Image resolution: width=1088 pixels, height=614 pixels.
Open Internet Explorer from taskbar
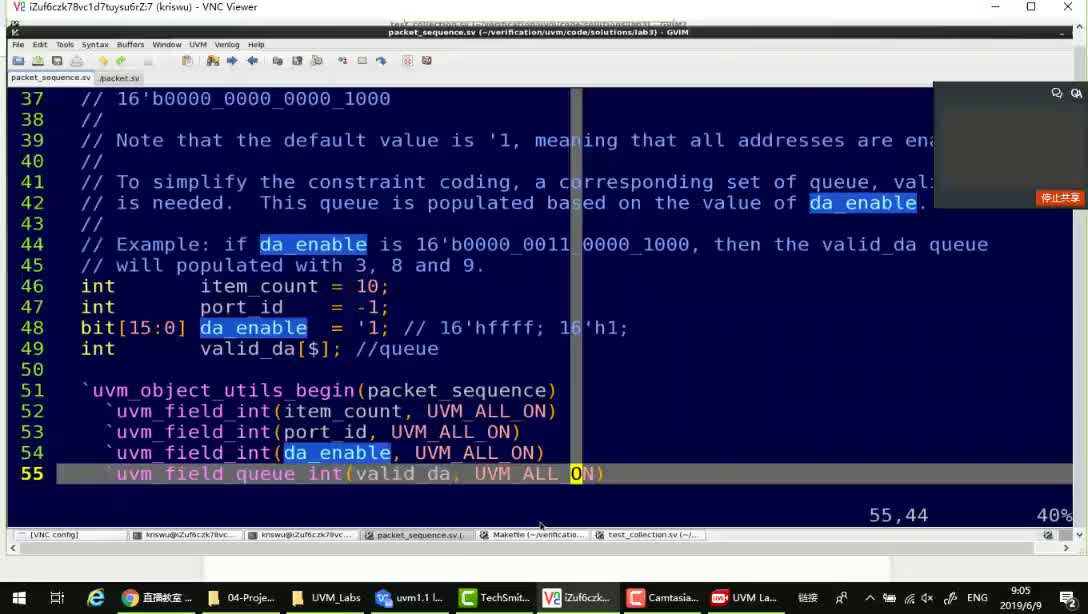coord(95,597)
